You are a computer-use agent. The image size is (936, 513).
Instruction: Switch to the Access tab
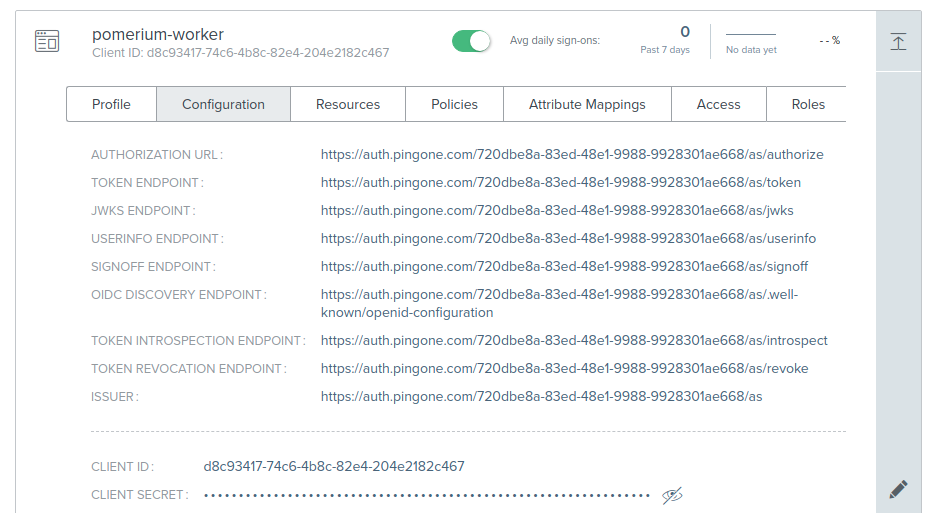(719, 104)
